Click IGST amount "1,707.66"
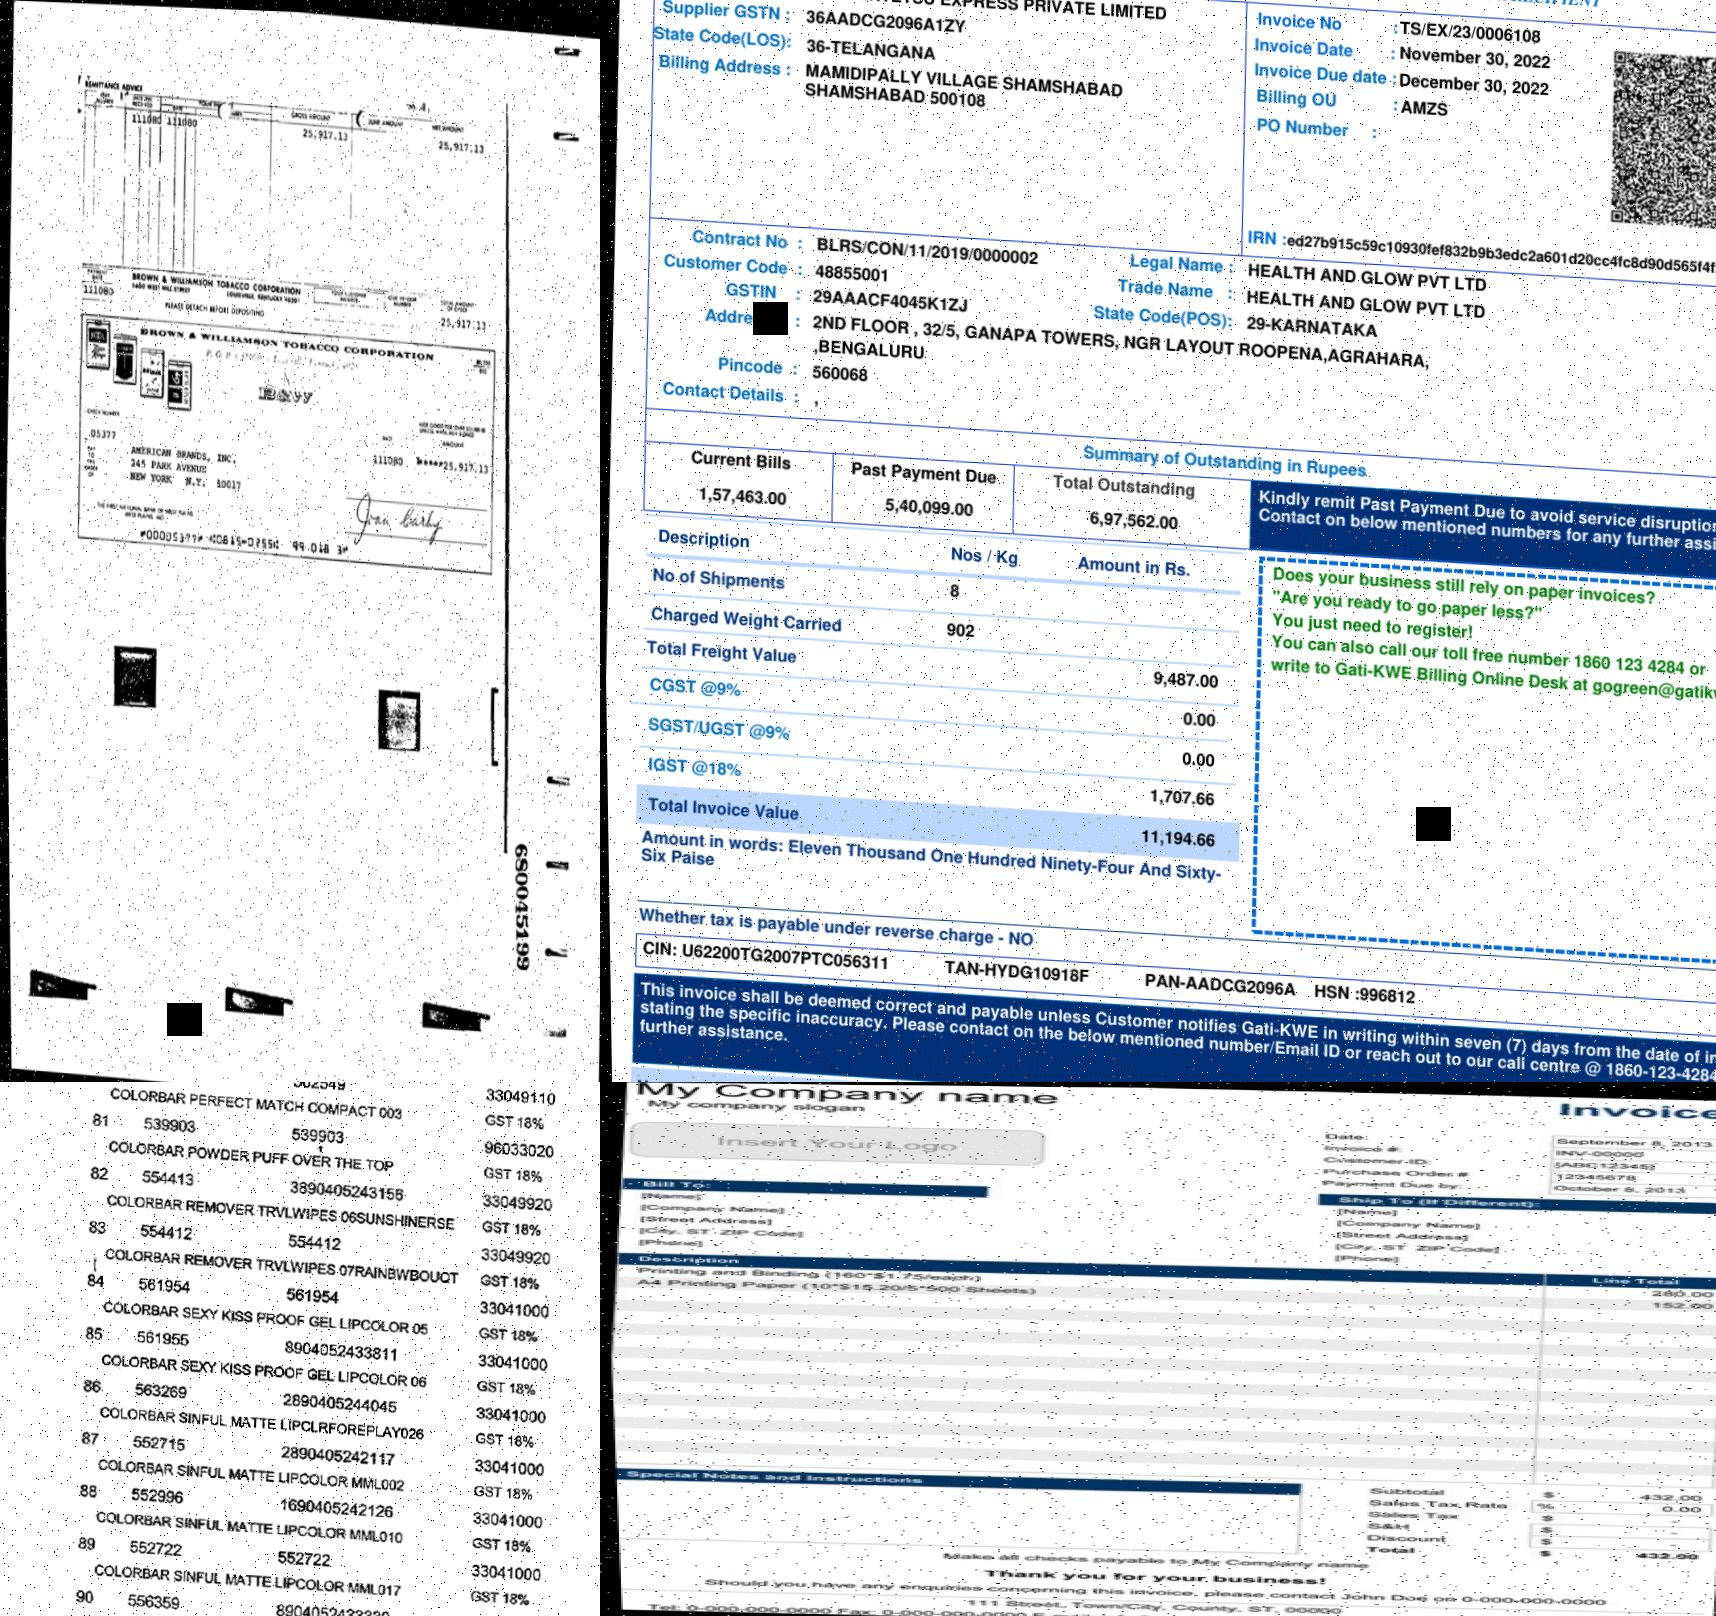The image size is (1716, 1616). pyautogui.click(x=1182, y=798)
